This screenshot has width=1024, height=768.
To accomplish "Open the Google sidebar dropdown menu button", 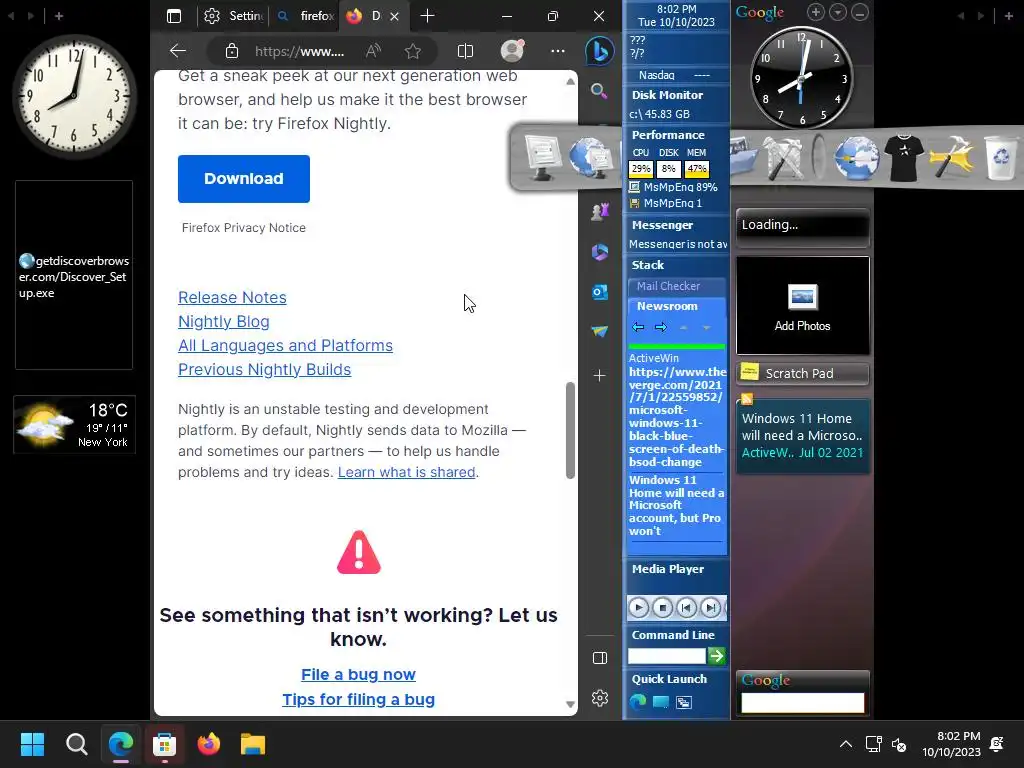I will pyautogui.click(x=838, y=12).
